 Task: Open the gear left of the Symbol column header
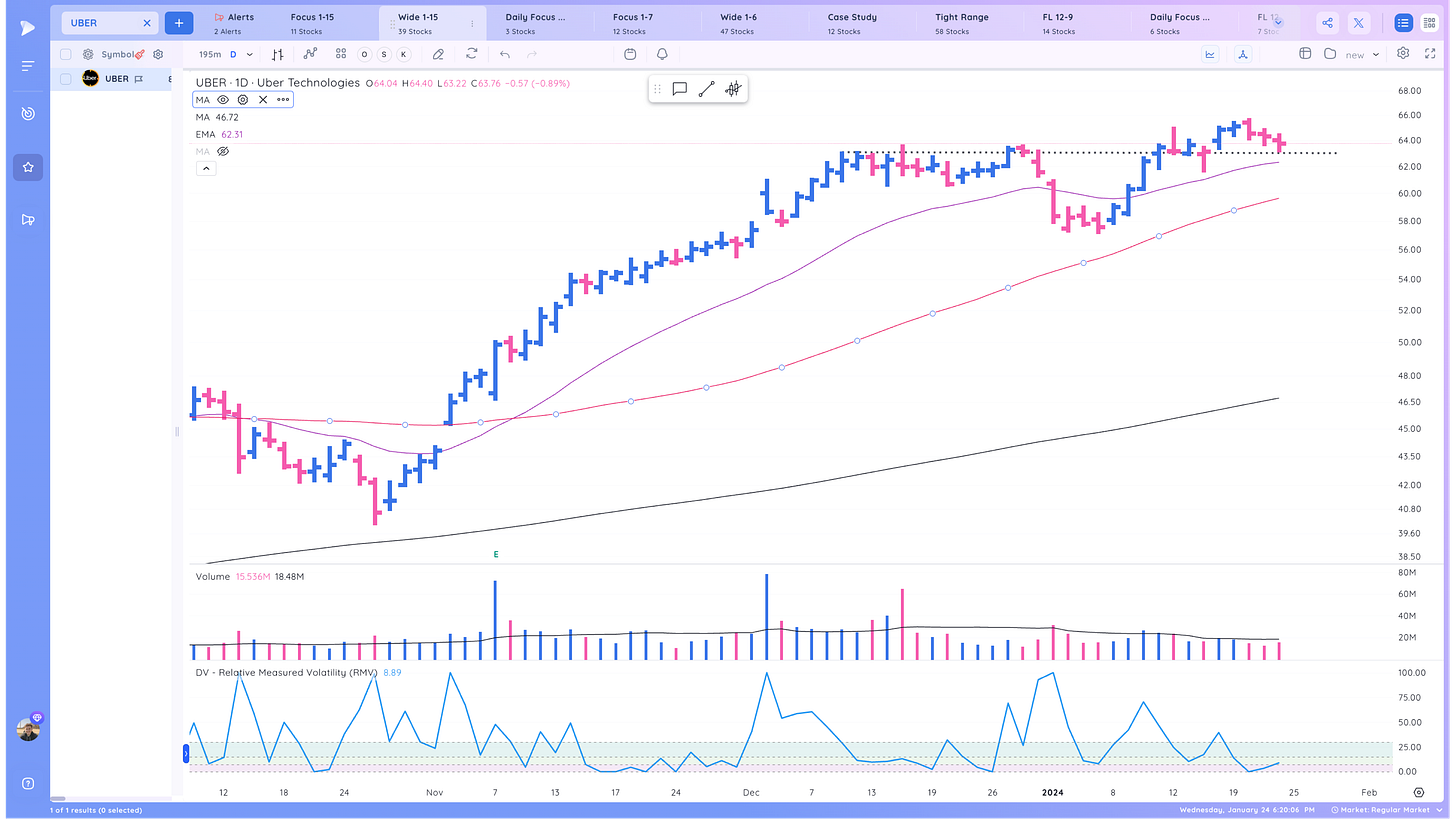pos(88,54)
